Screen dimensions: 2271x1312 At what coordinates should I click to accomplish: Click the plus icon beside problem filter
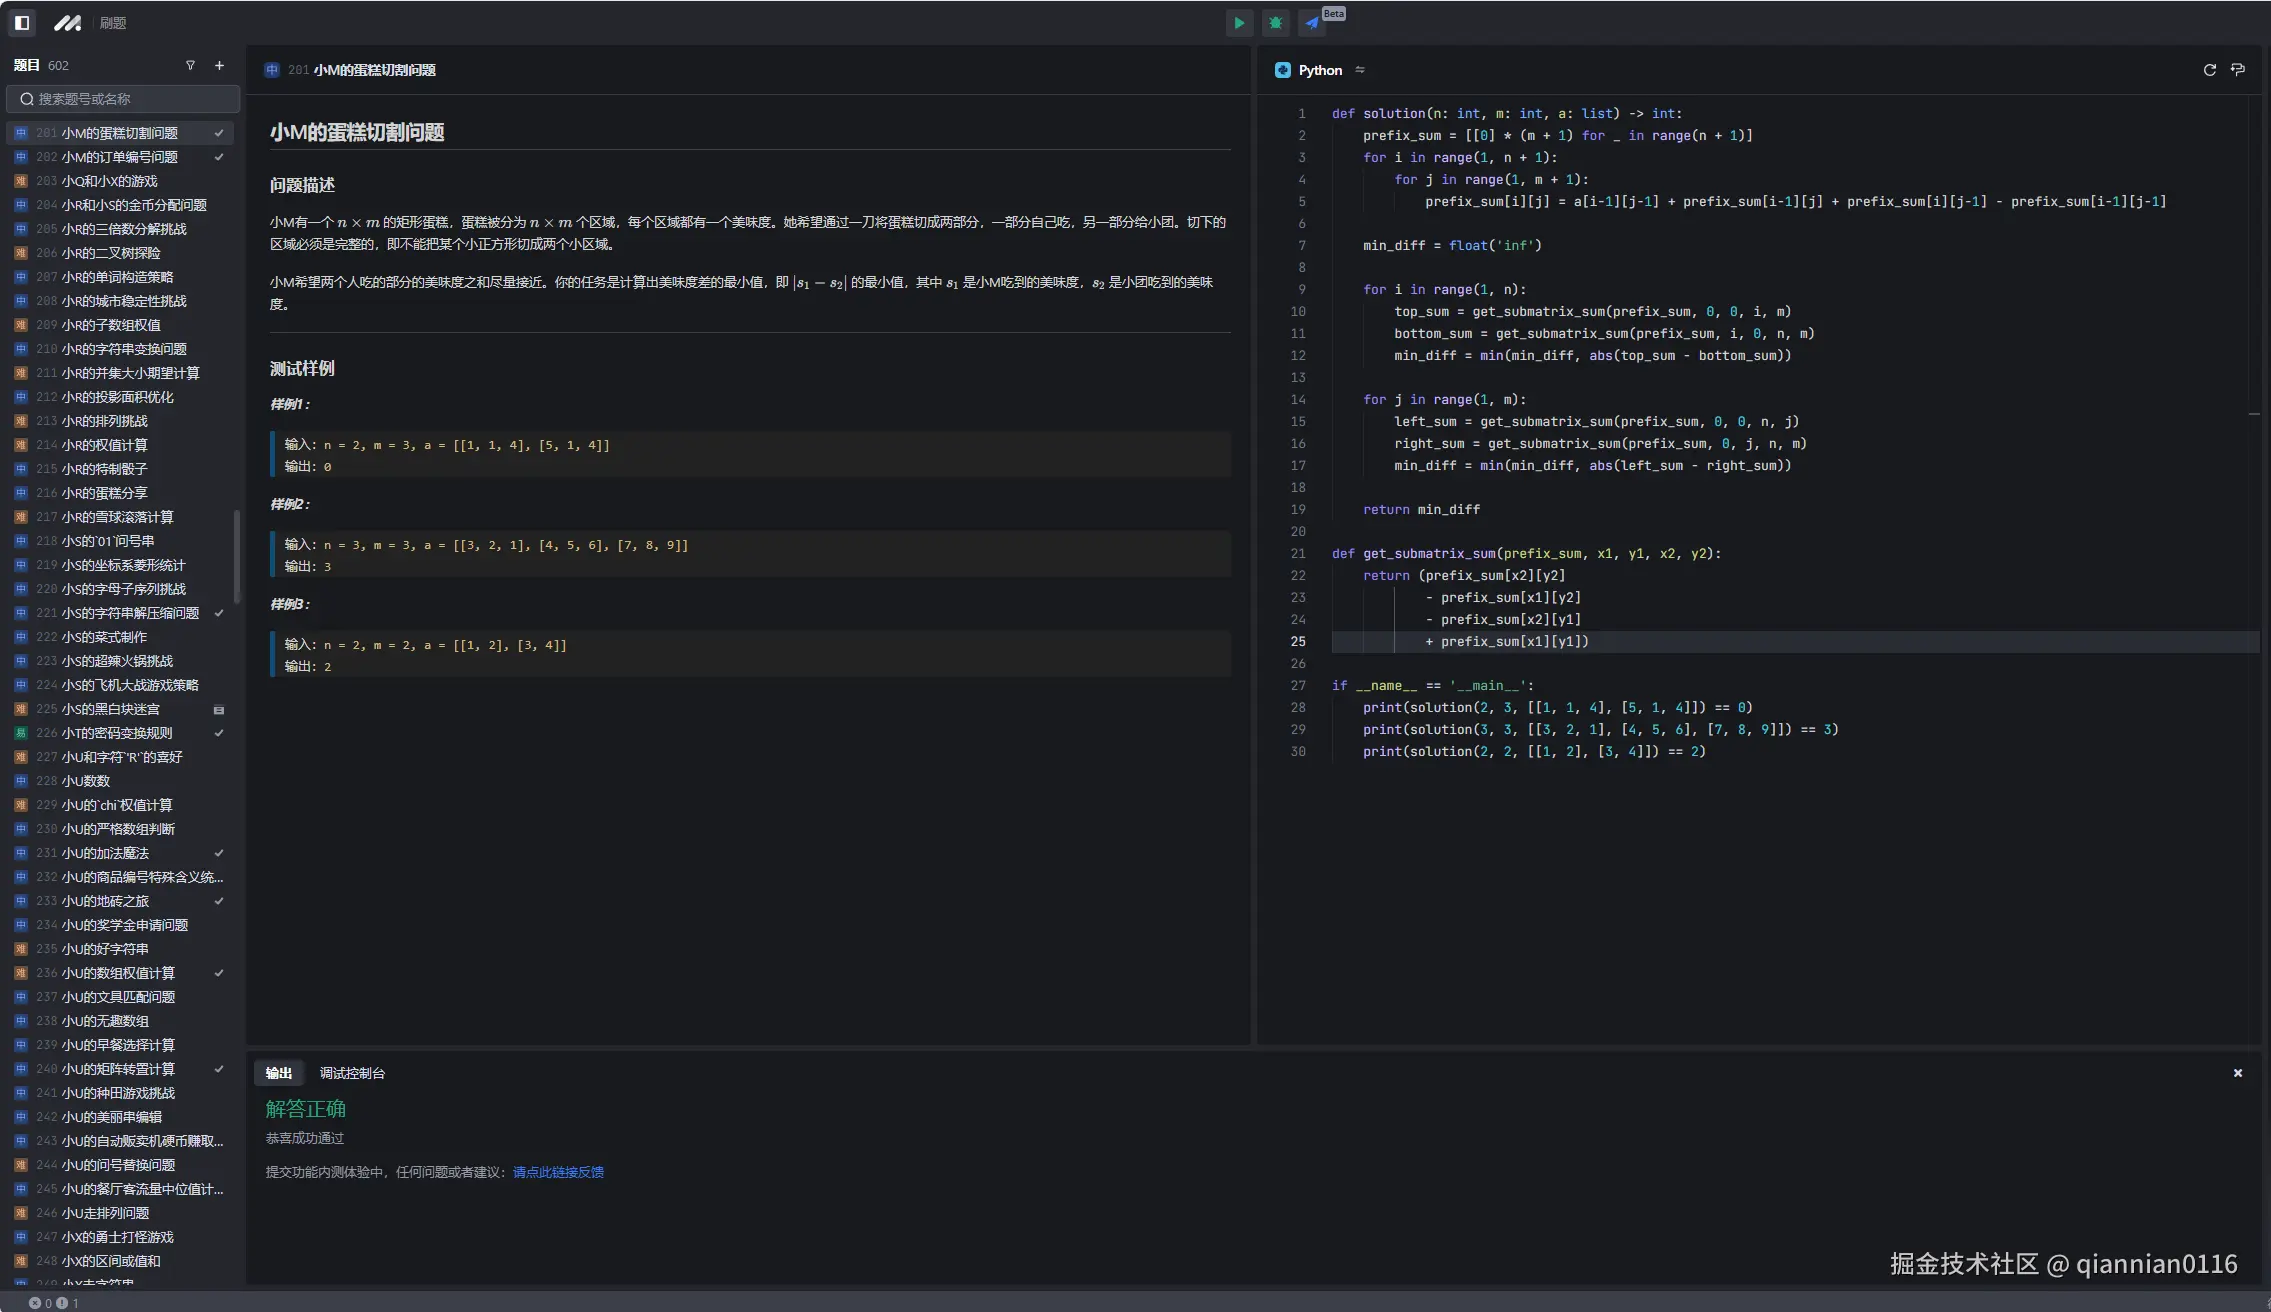point(219,66)
